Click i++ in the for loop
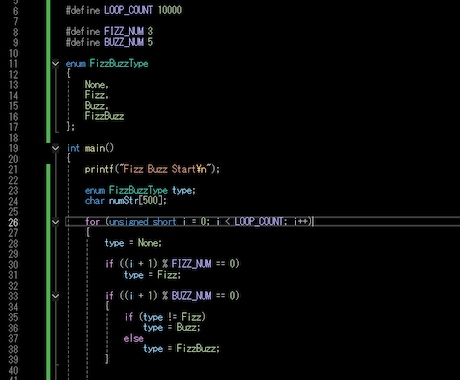This screenshot has height=380, width=460. pos(302,222)
